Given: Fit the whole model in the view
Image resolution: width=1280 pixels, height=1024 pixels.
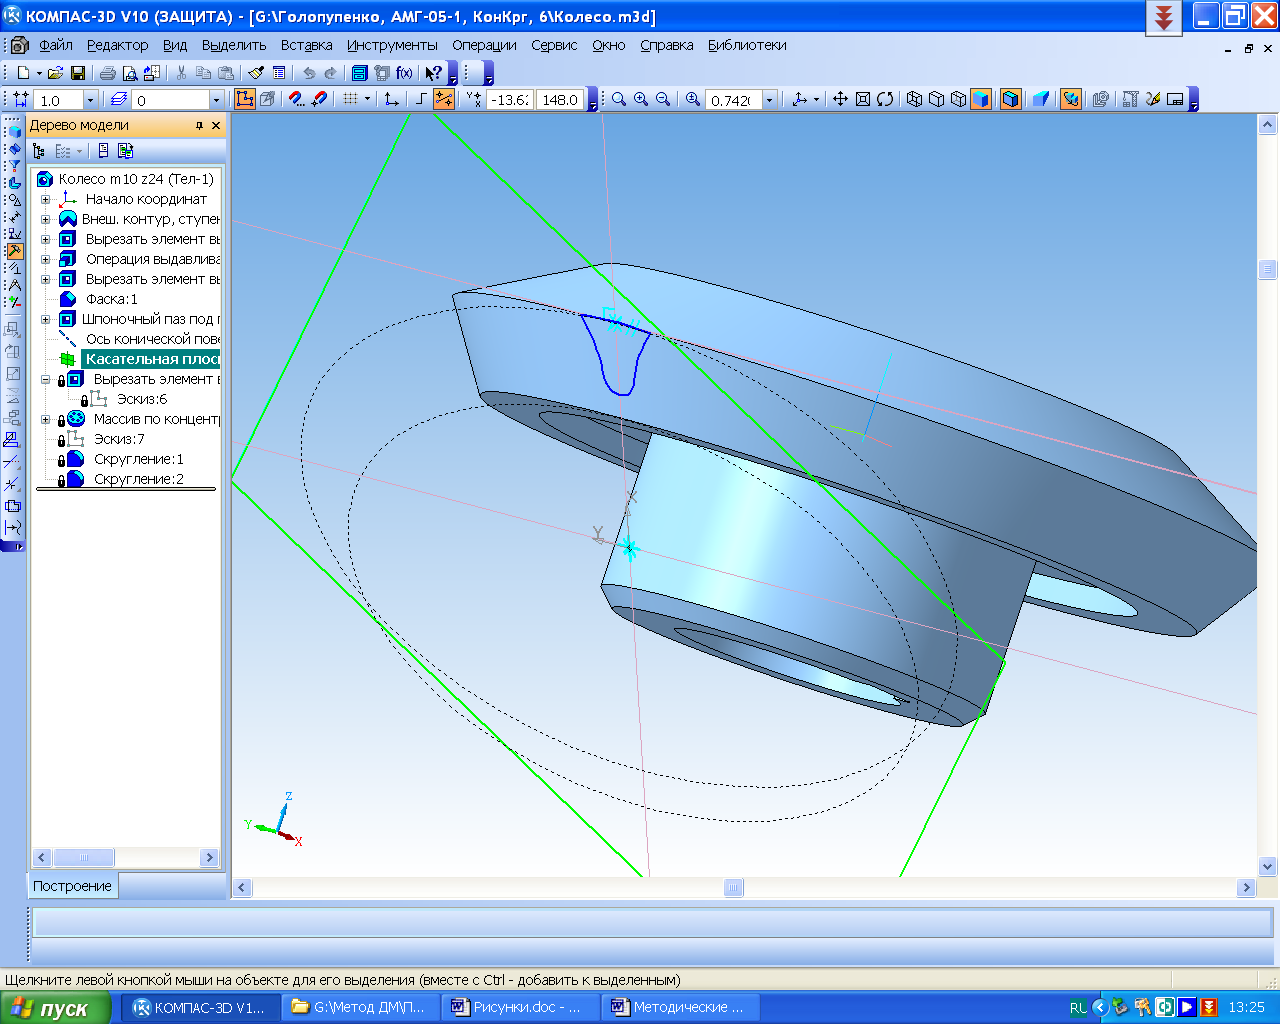Looking at the screenshot, I should (862, 100).
